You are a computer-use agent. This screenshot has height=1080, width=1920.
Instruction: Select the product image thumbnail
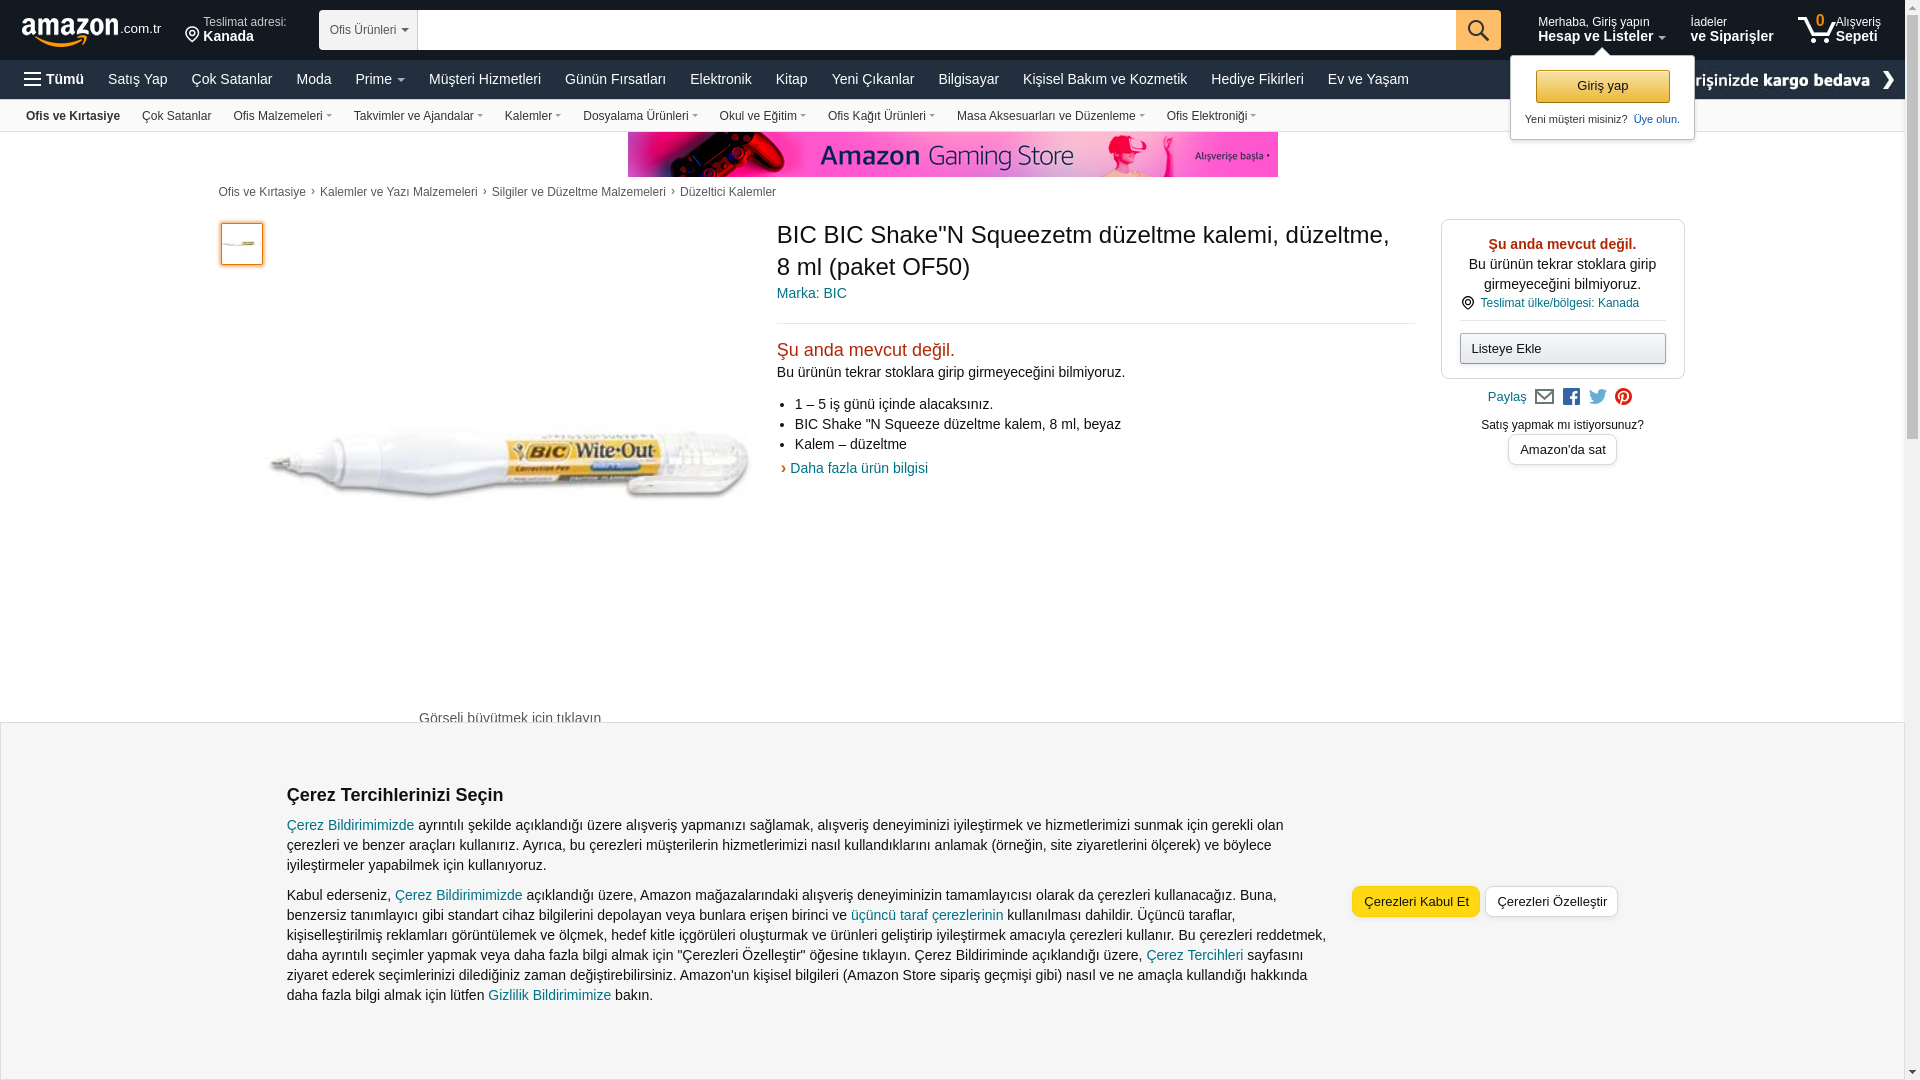[x=242, y=244]
